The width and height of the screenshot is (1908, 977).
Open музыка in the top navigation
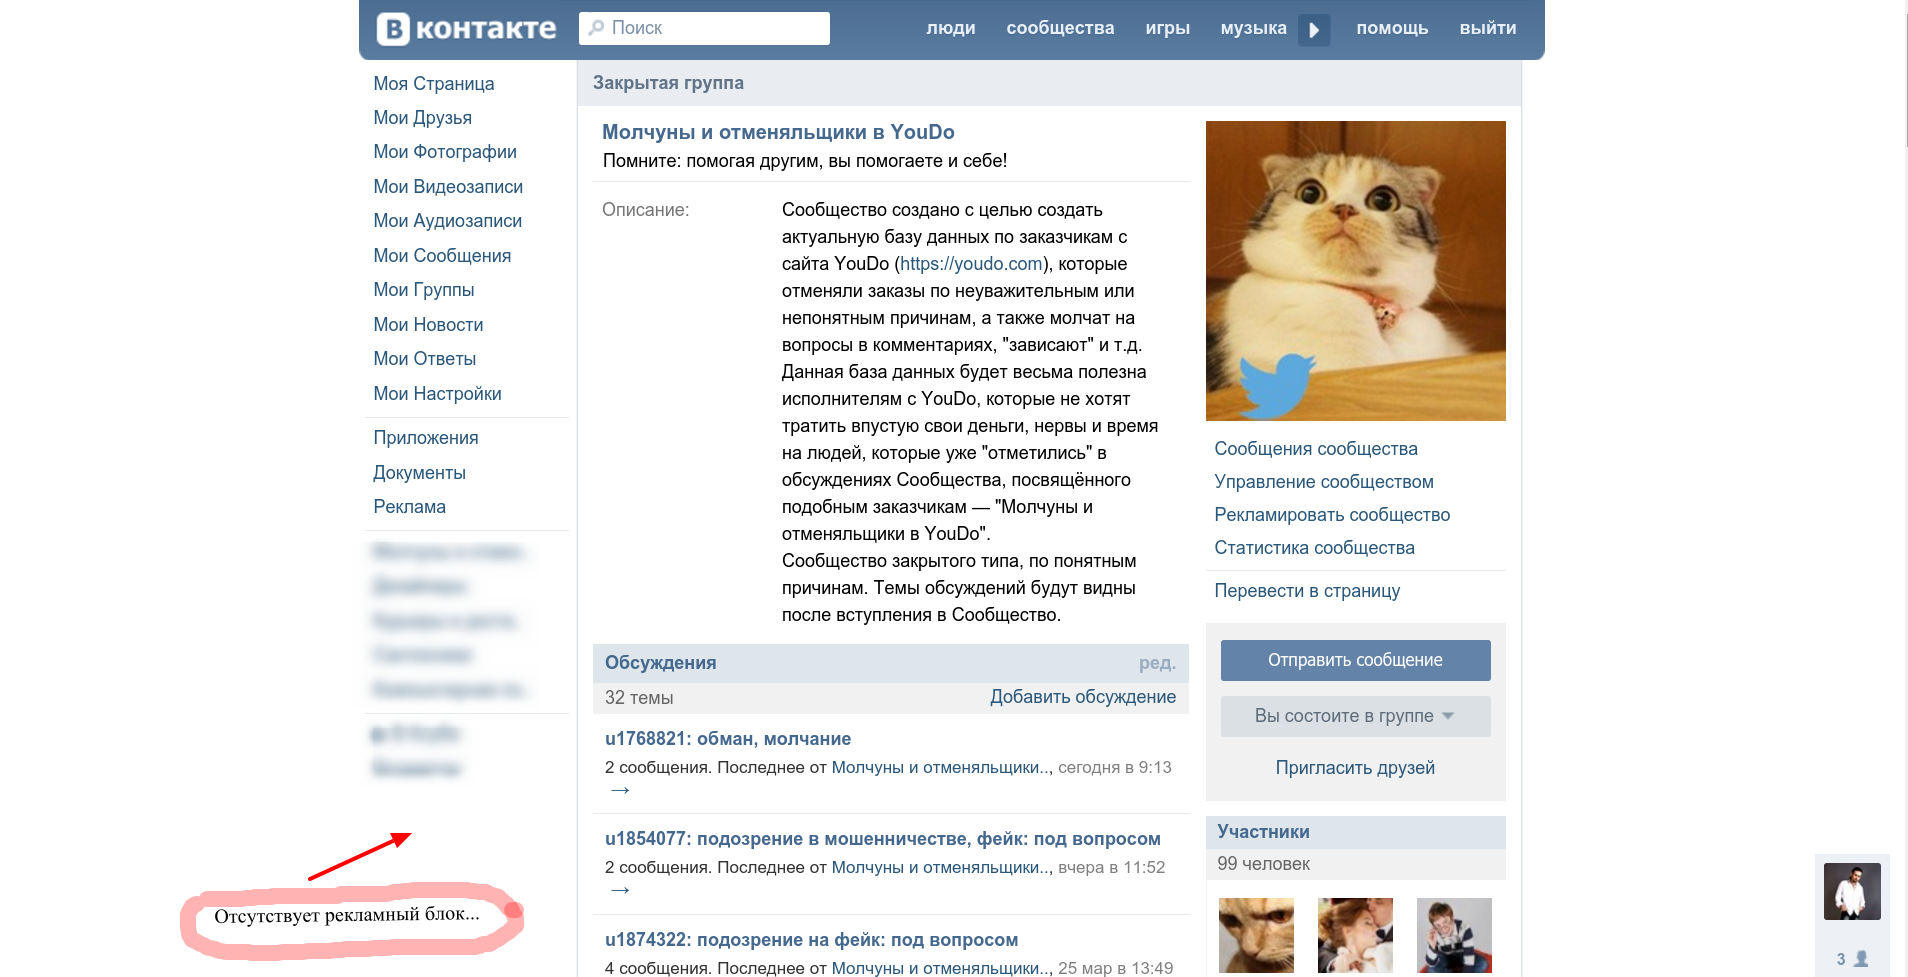tap(1253, 28)
